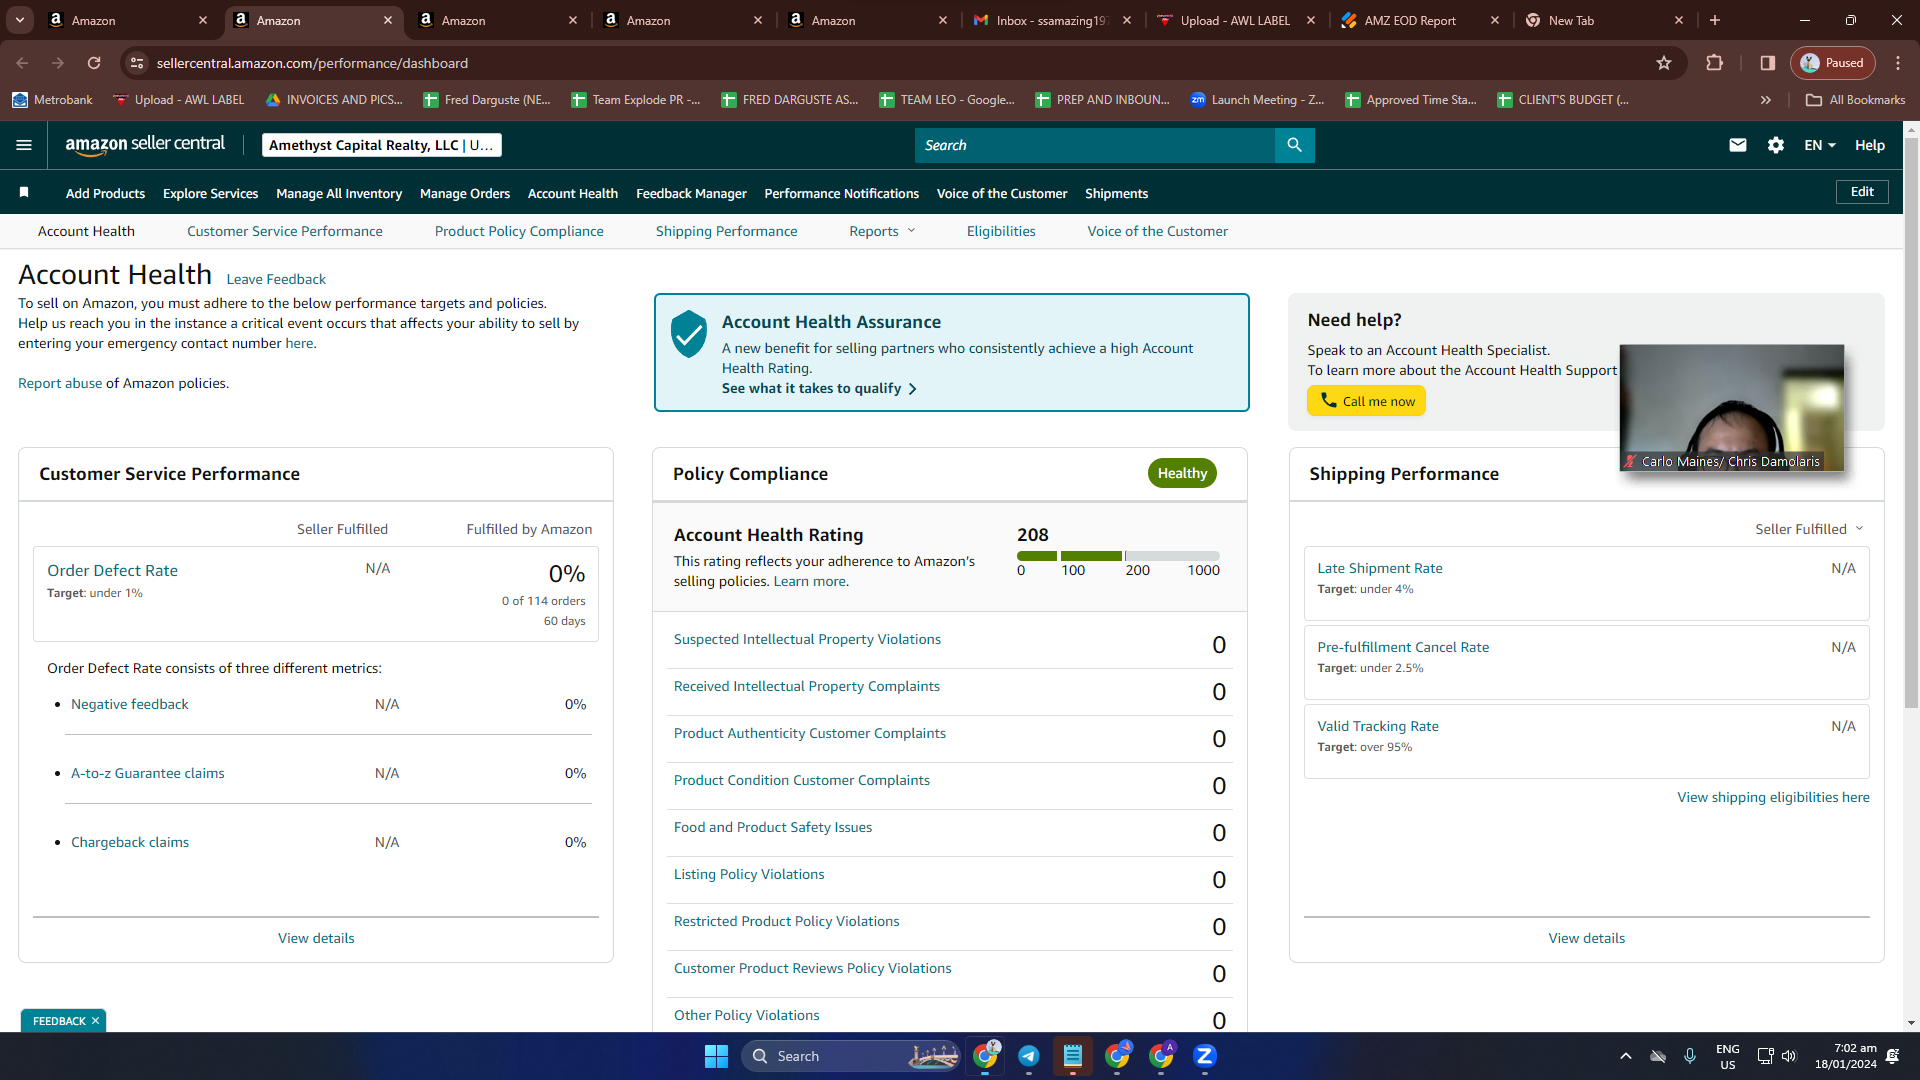The image size is (1920, 1080).
Task: Click the Account Health Rating progress bar
Action: coord(1118,555)
